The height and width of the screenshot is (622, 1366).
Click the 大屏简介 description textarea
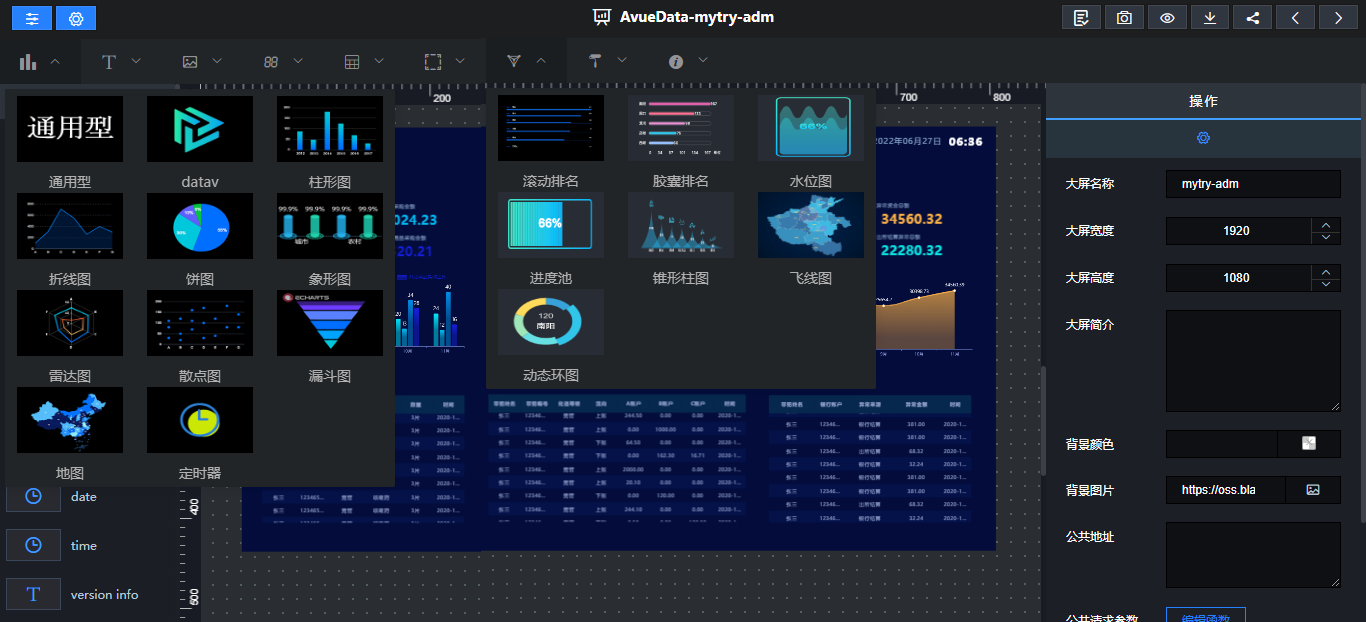(1253, 361)
